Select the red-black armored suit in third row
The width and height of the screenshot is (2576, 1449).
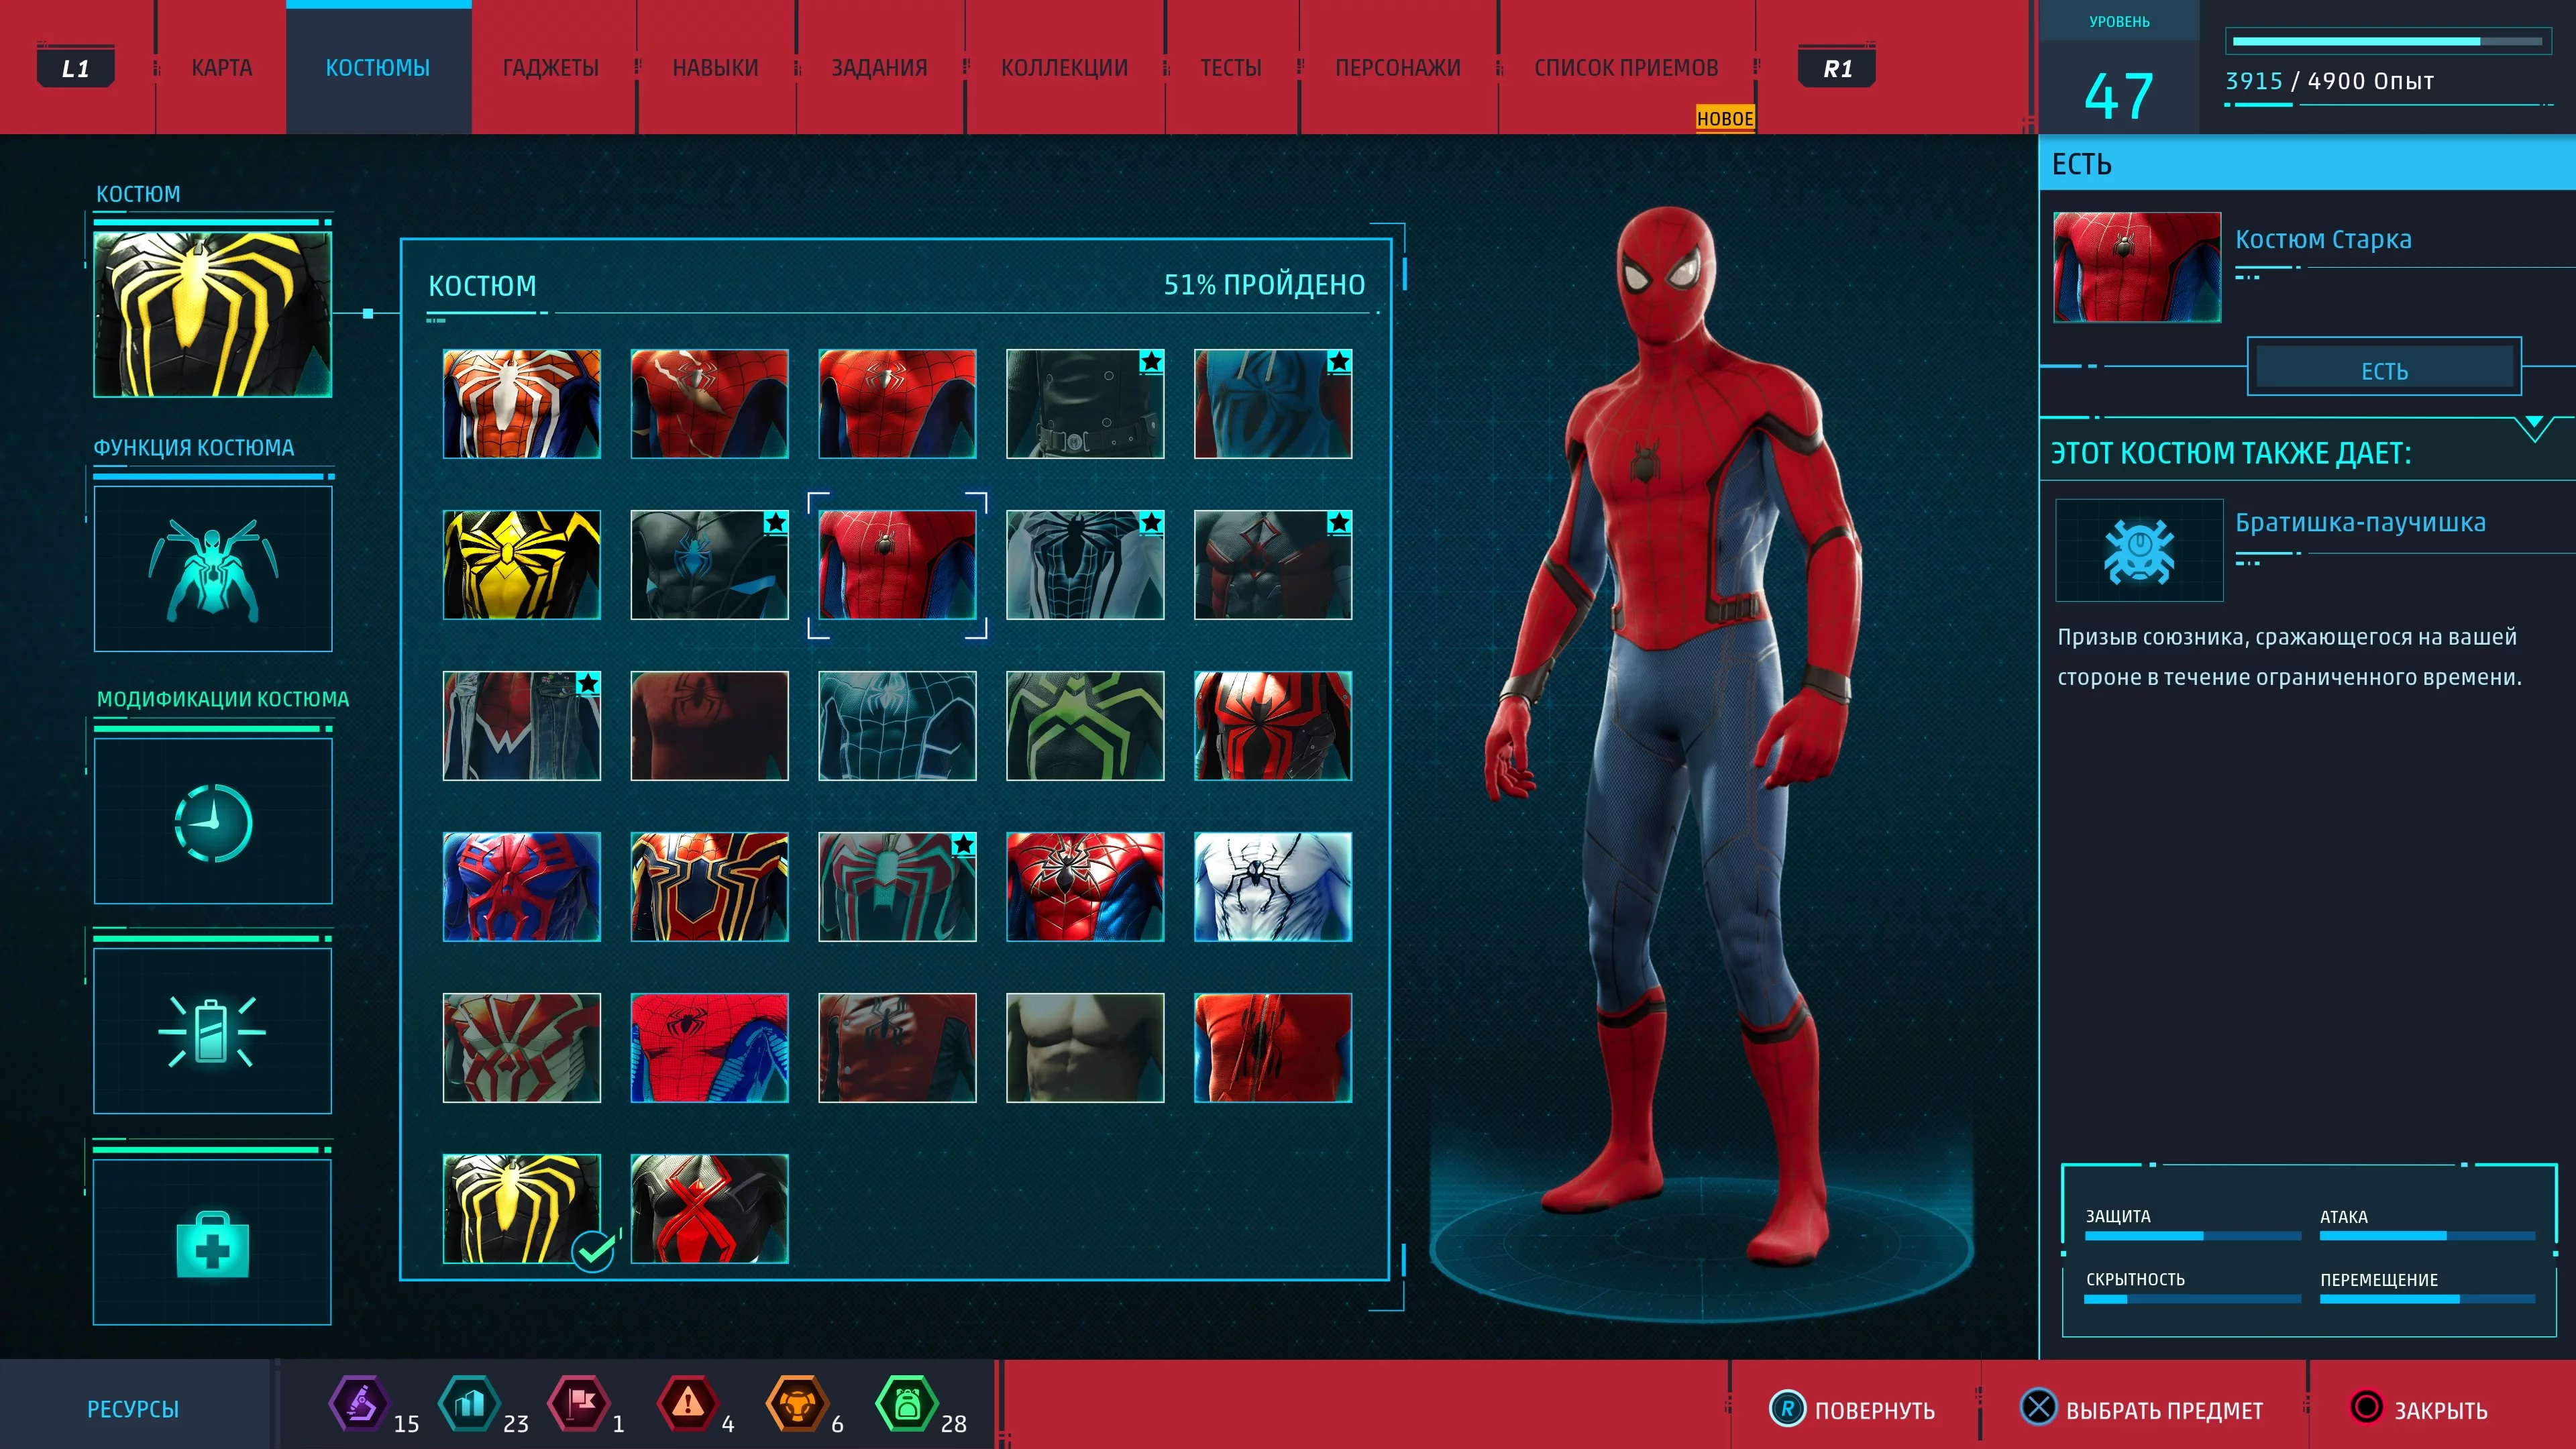1273,726
